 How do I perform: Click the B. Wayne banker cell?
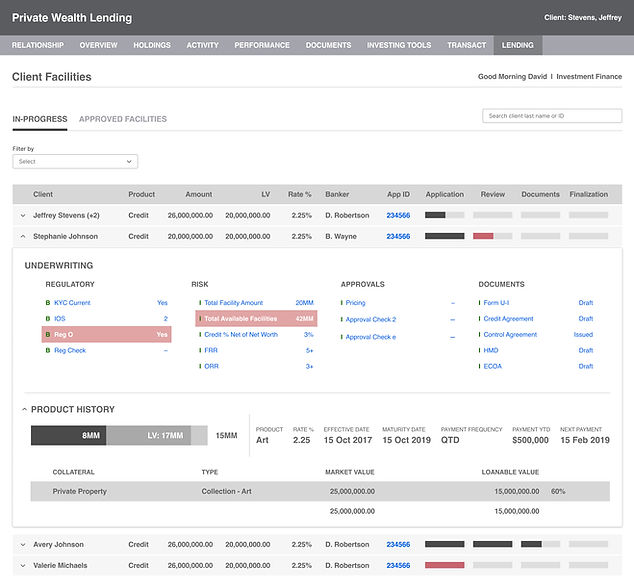pos(341,237)
